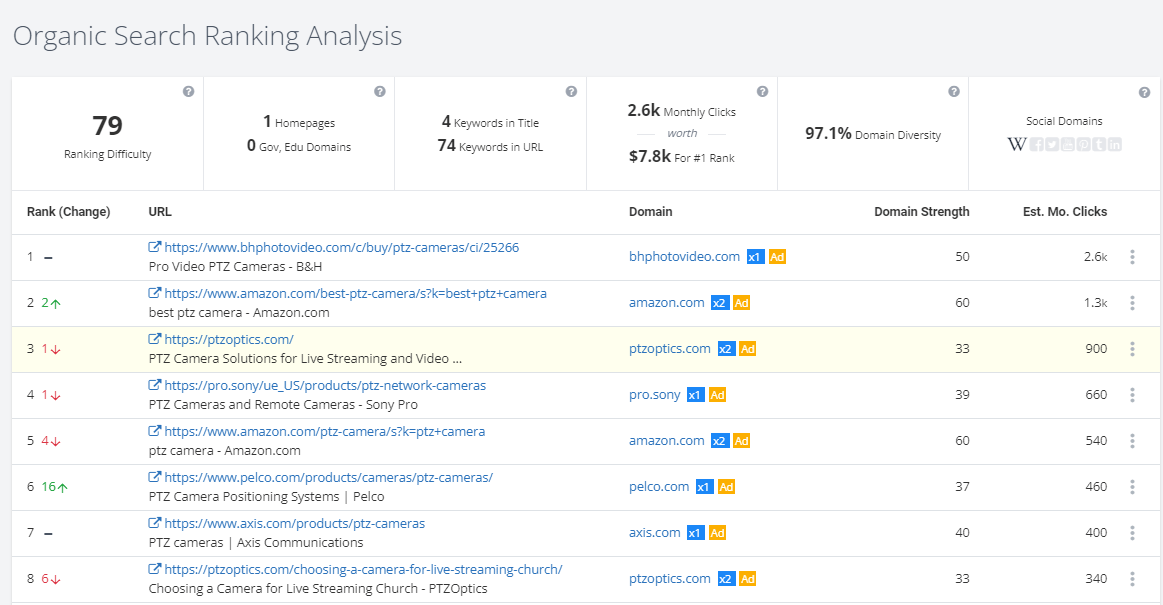
Task: Sort by Est. Mo. Clicks column header
Action: pyautogui.click(x=1064, y=211)
